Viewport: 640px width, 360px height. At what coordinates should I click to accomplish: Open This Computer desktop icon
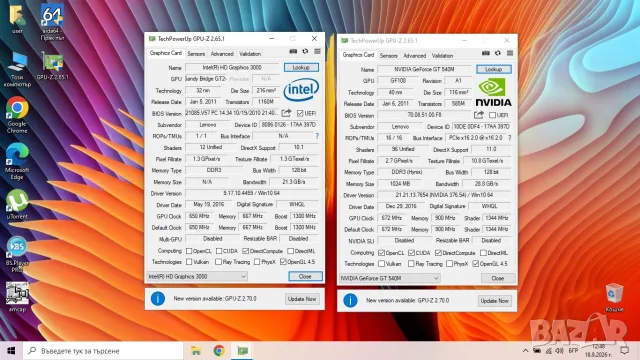click(17, 69)
